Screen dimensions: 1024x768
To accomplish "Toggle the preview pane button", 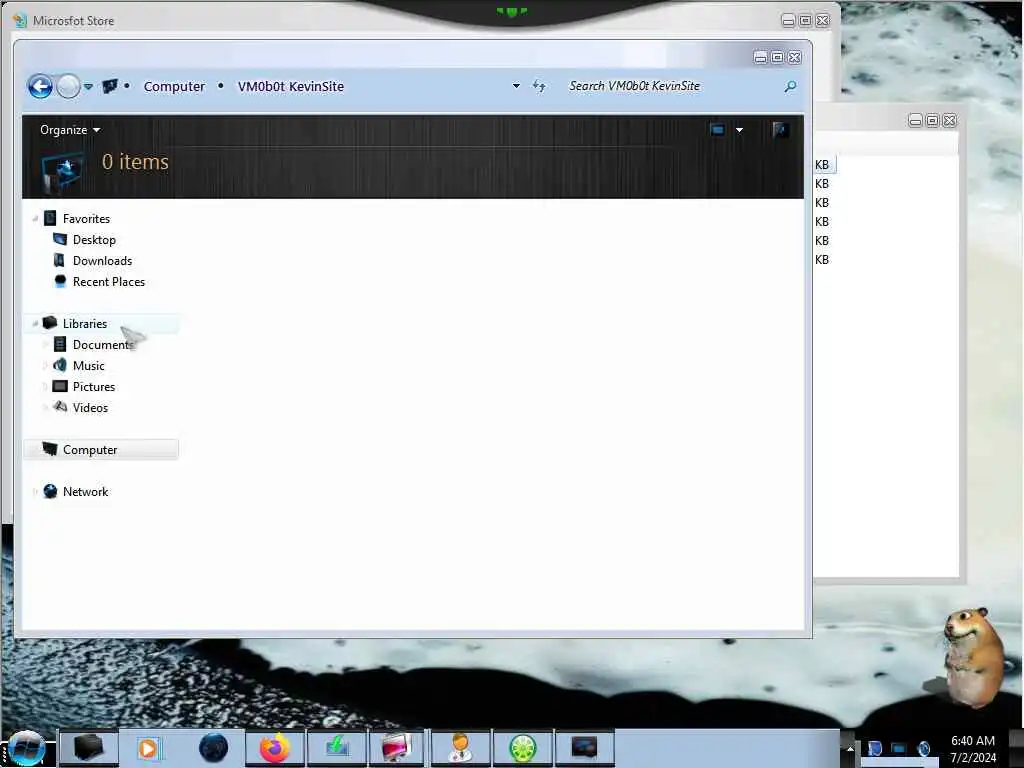I will [x=780, y=129].
